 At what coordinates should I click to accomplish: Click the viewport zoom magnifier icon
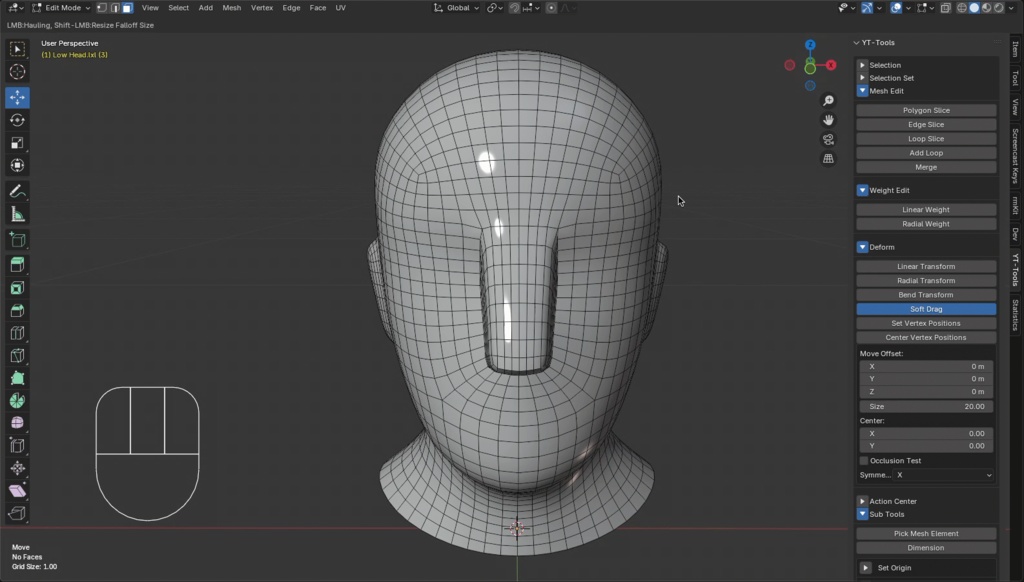coord(829,100)
